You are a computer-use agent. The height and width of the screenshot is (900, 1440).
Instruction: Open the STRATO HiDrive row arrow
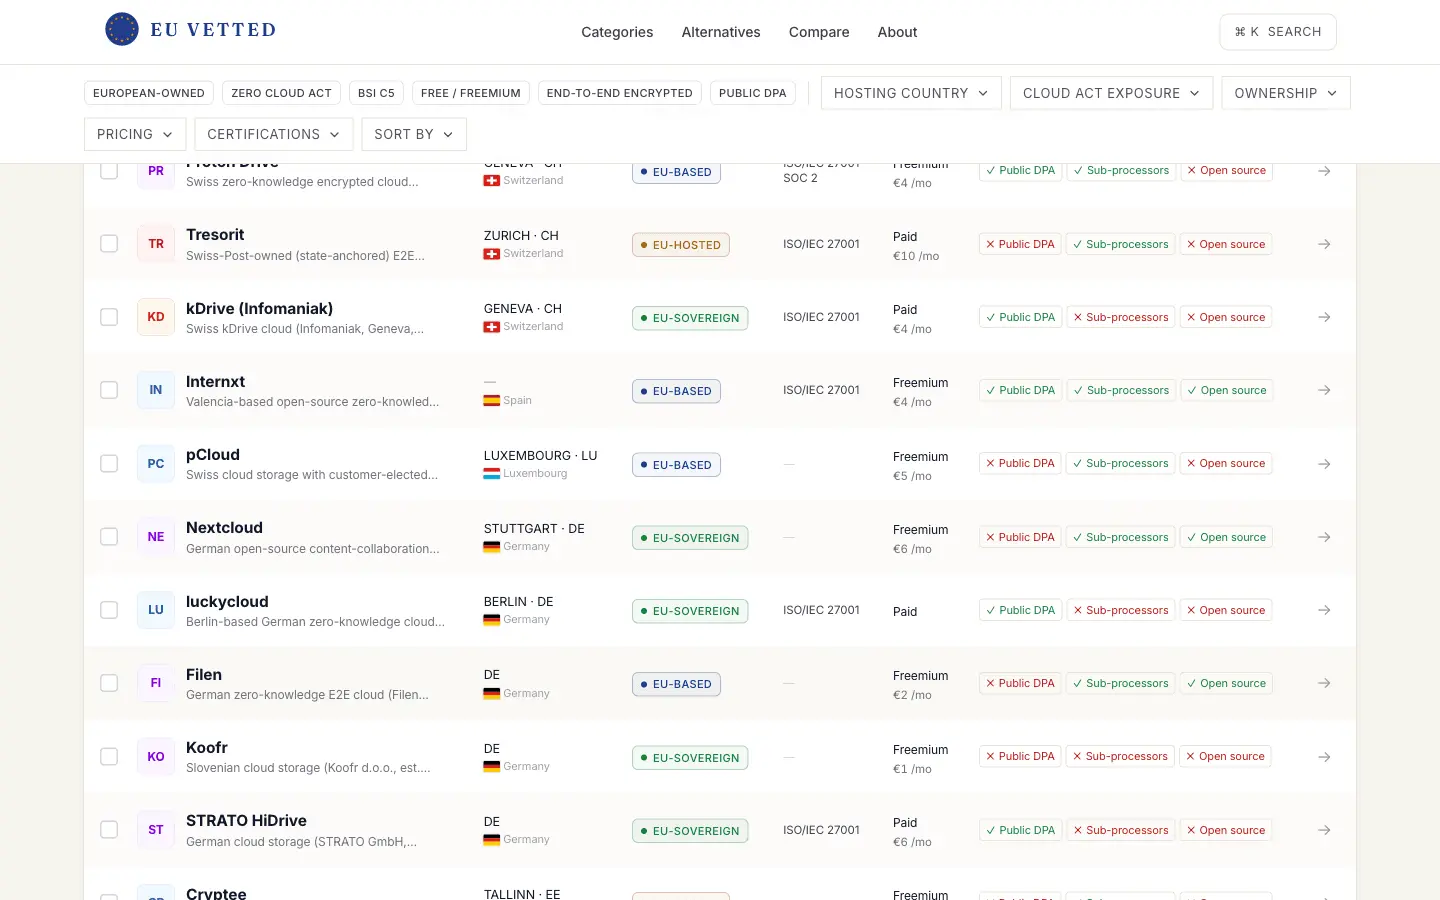[x=1324, y=830]
